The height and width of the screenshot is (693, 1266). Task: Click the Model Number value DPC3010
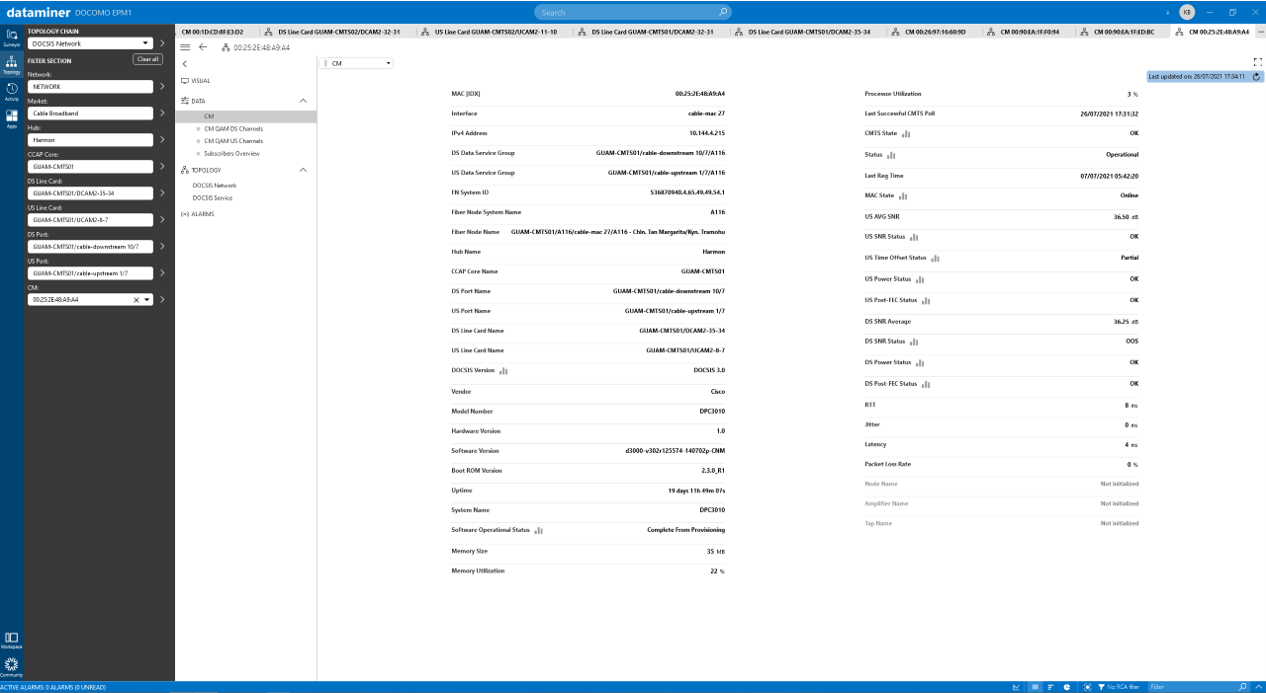tap(712, 411)
